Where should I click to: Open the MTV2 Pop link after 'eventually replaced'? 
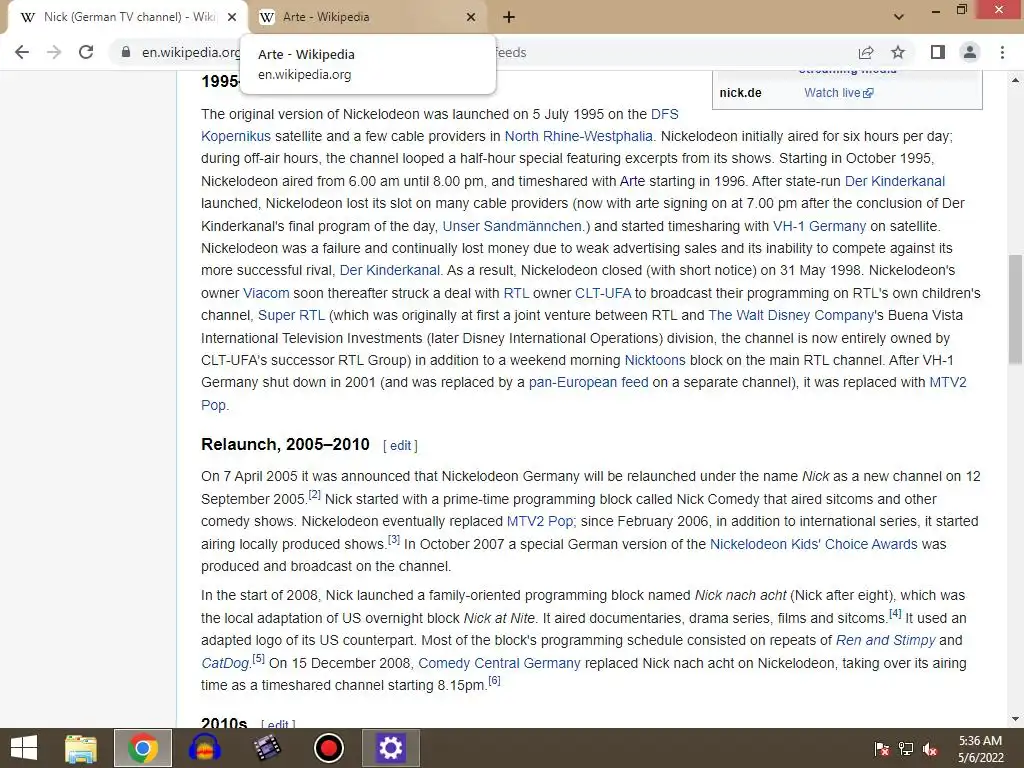(x=540, y=521)
